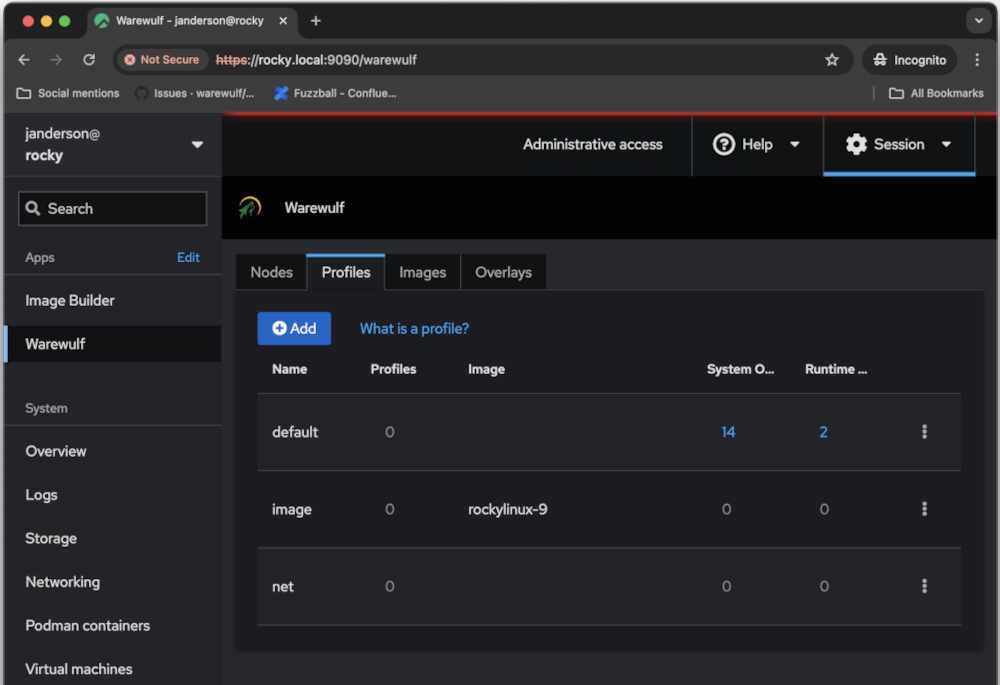This screenshot has height=685, width=1000.
Task: Click Administrative access button
Action: tap(592, 144)
